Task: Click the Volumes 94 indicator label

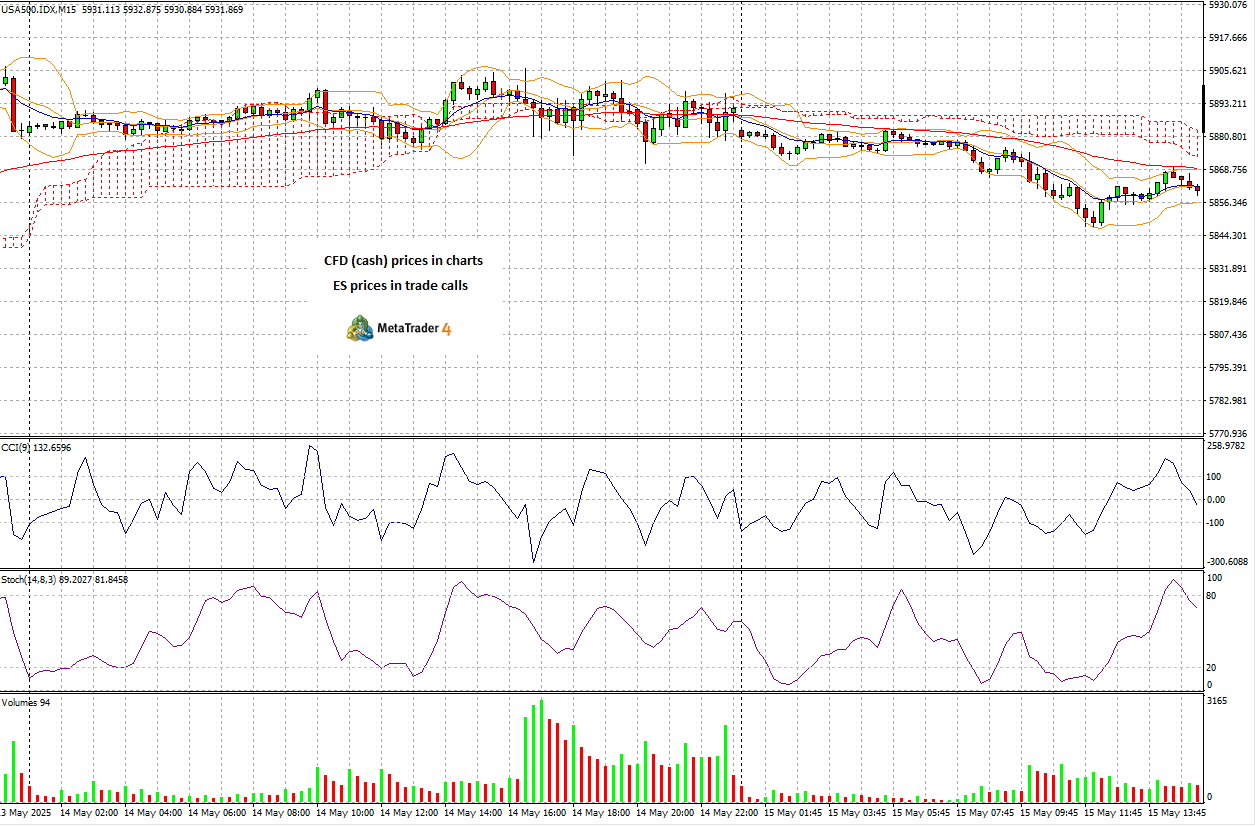Action: coord(26,702)
